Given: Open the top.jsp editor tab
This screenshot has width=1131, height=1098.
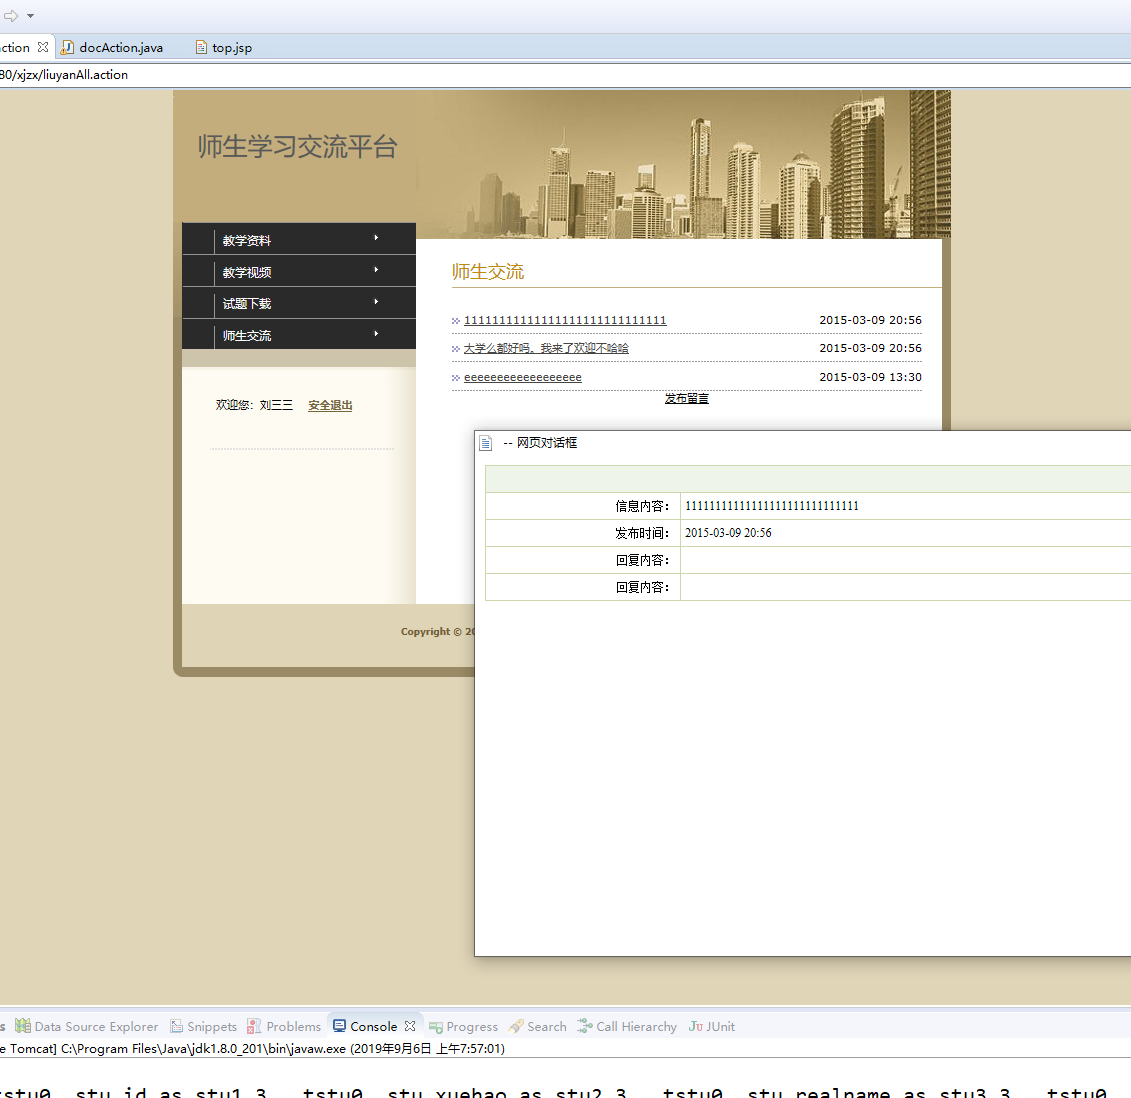Looking at the screenshot, I should click(x=231, y=47).
